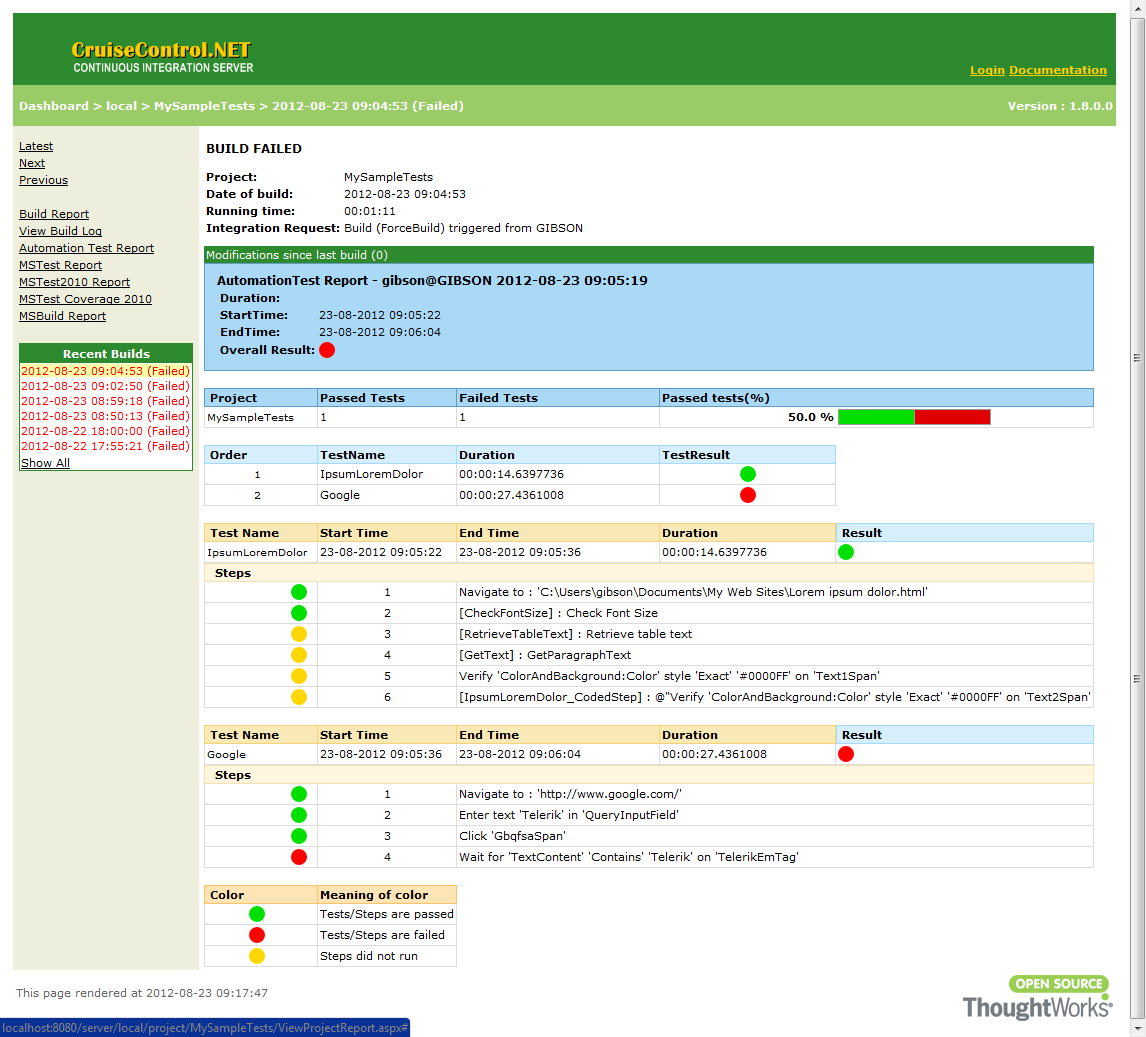Click green status dot for Navigate to Lorem ipsum step
Viewport: 1146px width, 1037px height.
(x=299, y=592)
